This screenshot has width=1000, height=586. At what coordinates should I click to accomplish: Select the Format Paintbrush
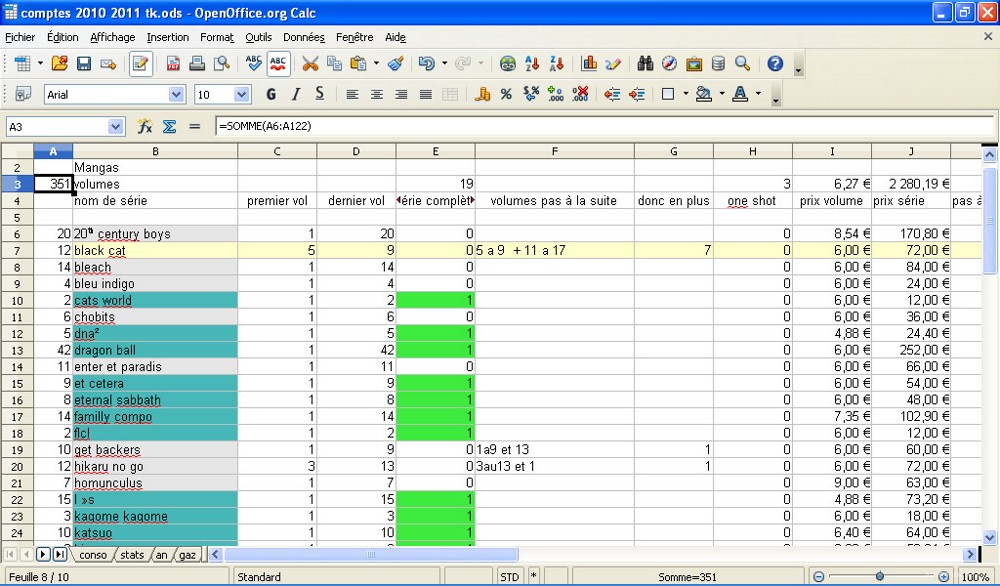pyautogui.click(x=395, y=64)
